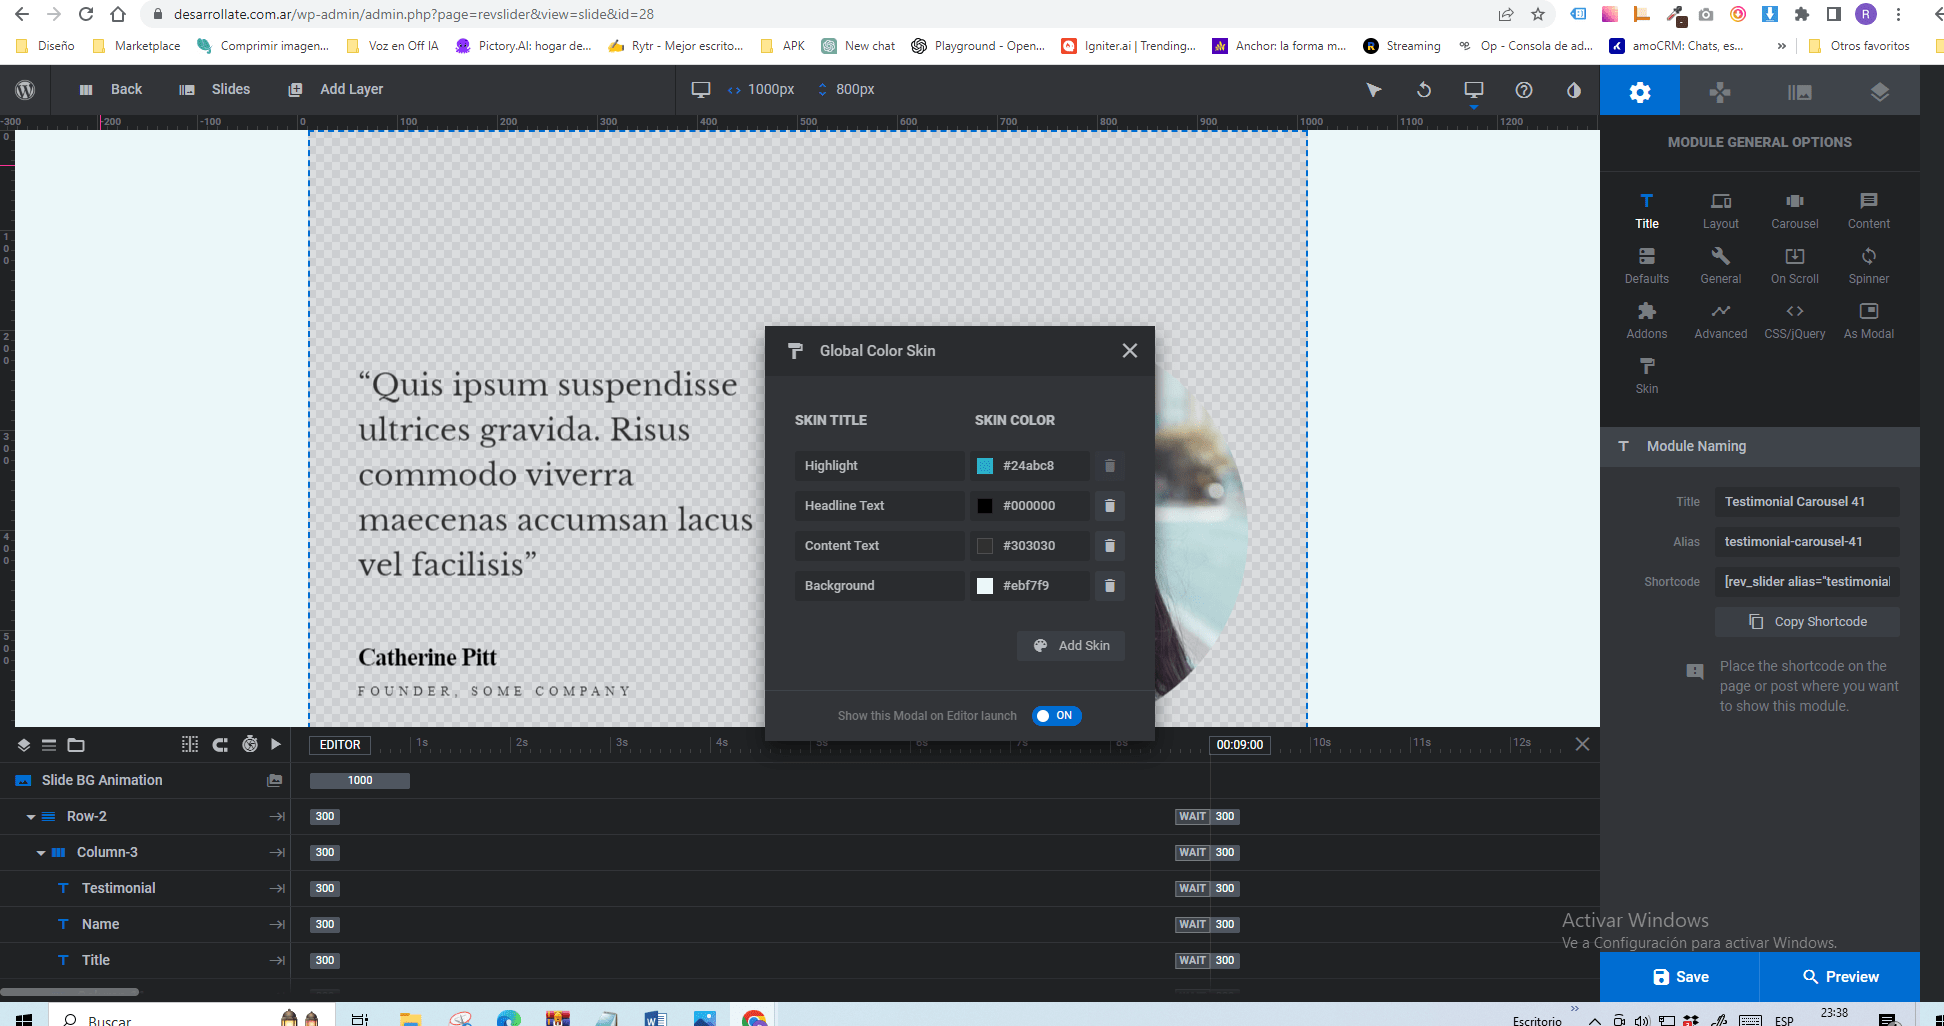Edit the Alias field testimonial-carousel-41
Image resolution: width=1944 pixels, height=1026 pixels.
click(x=1807, y=542)
